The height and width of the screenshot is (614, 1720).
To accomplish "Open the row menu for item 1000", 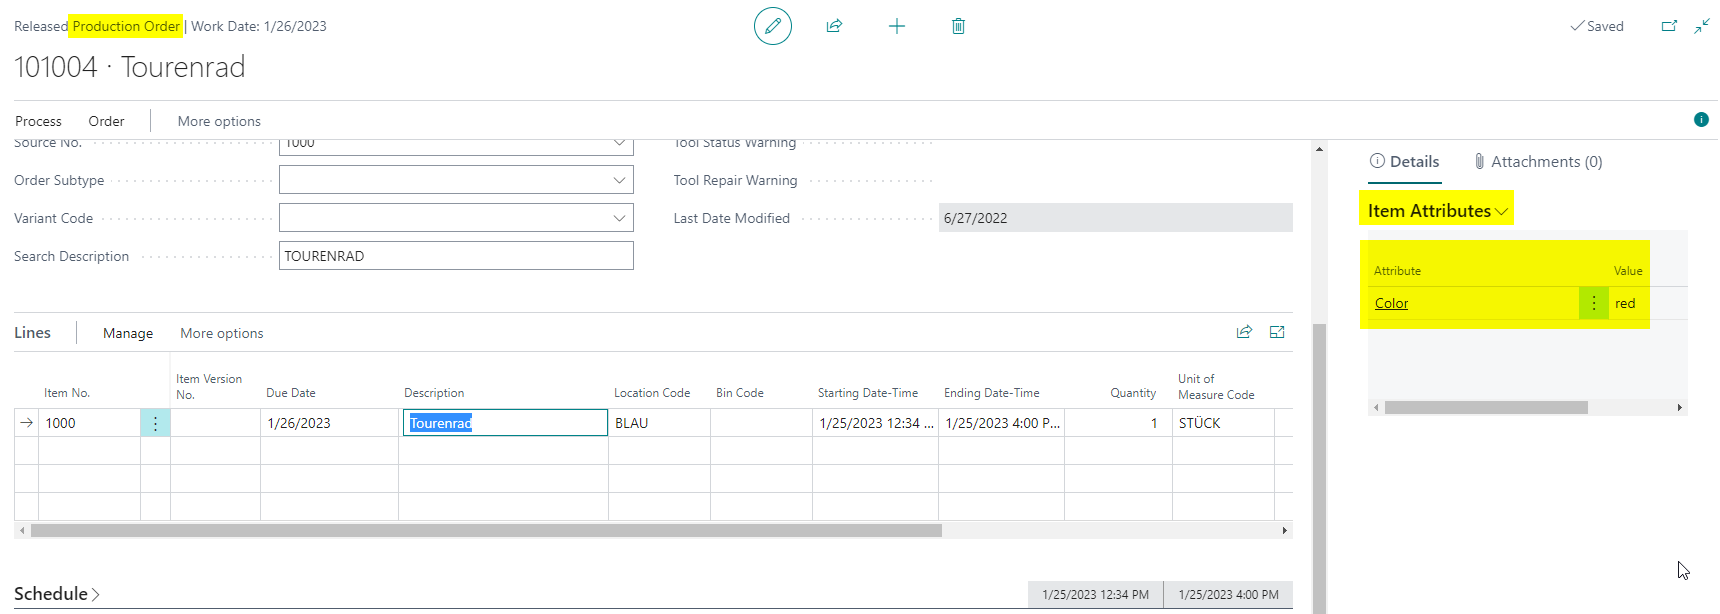I will pos(155,423).
